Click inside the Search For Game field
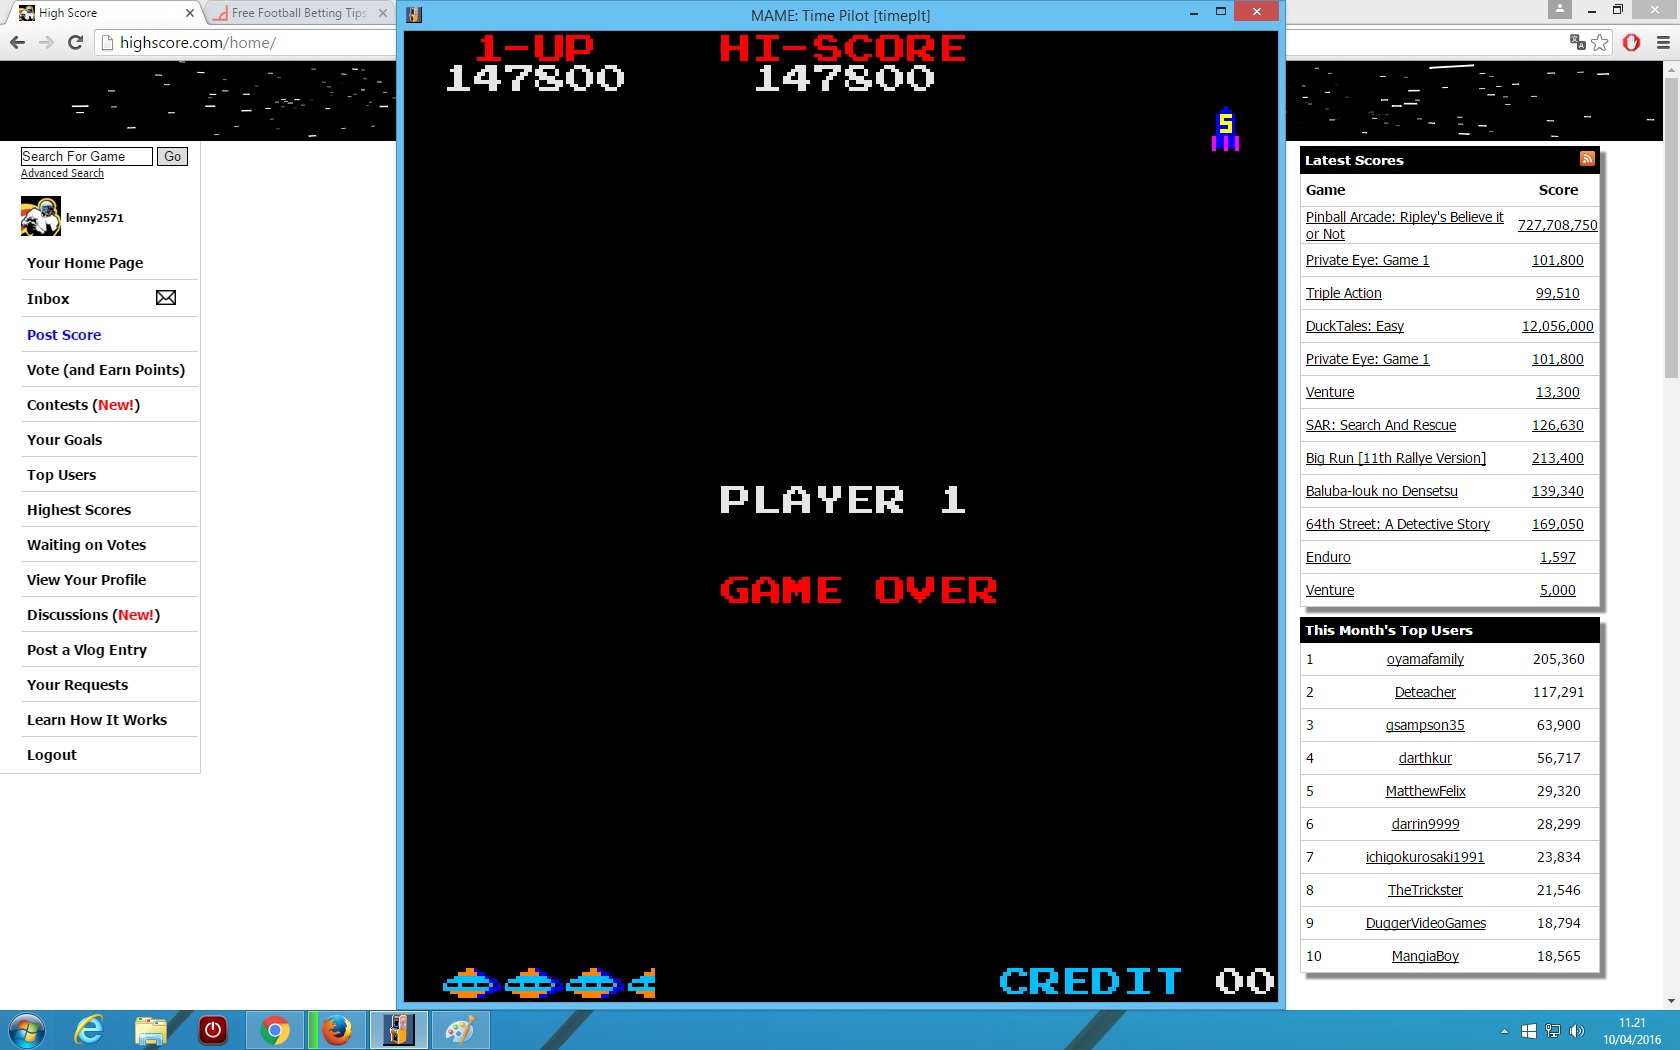Viewport: 1680px width, 1050px height. pyautogui.click(x=86, y=156)
